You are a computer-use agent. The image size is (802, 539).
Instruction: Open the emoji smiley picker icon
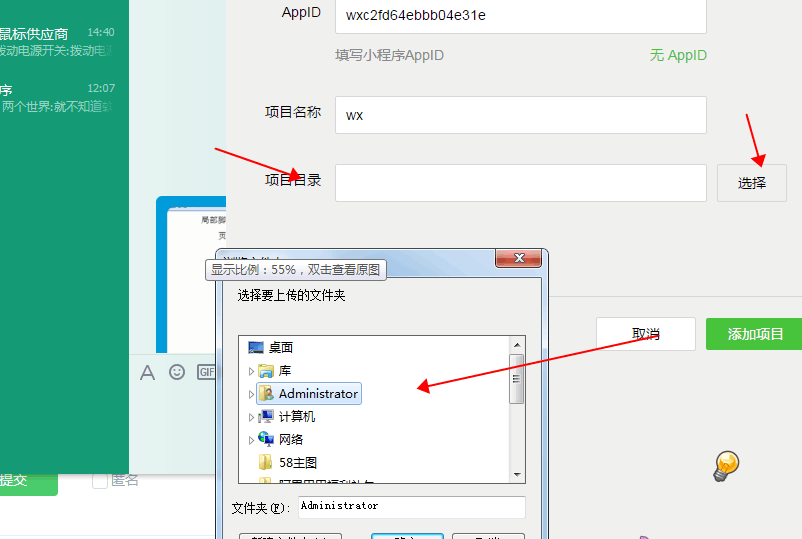pos(177,372)
